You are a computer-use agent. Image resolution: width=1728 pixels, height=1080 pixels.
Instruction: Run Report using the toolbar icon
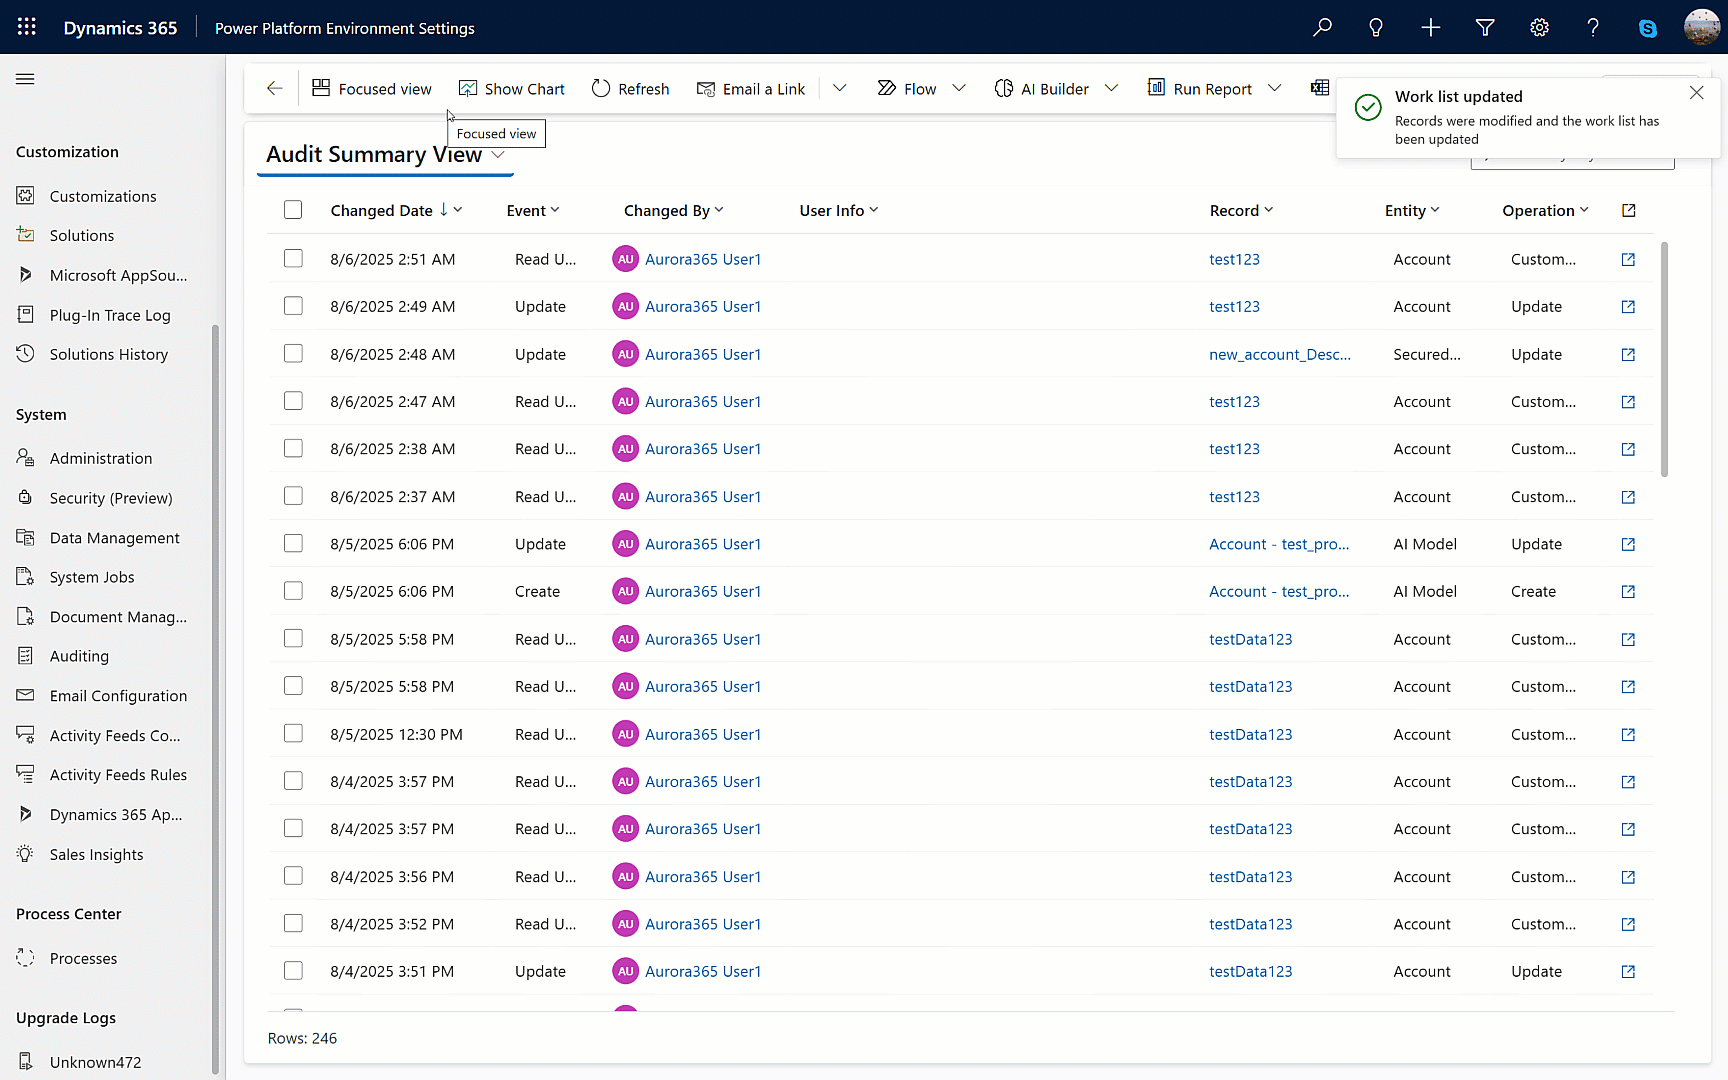click(1157, 88)
